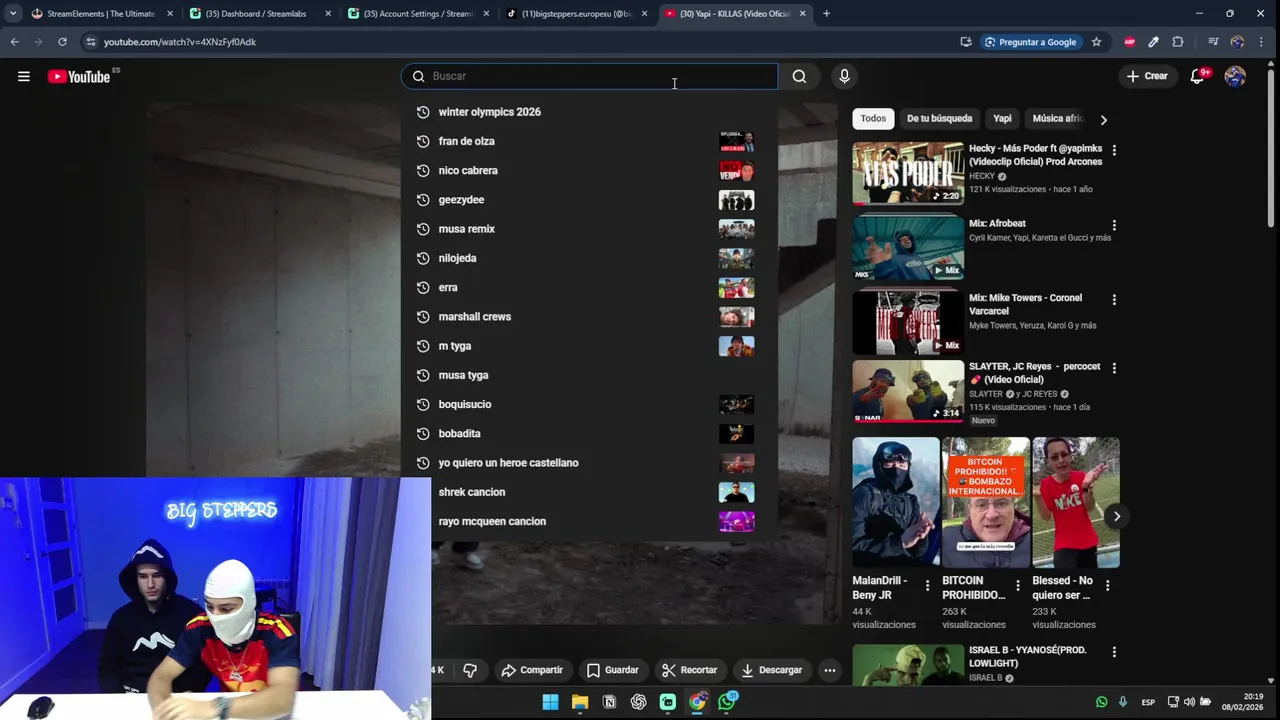Open options for ISRAEL B video

coord(1114,651)
